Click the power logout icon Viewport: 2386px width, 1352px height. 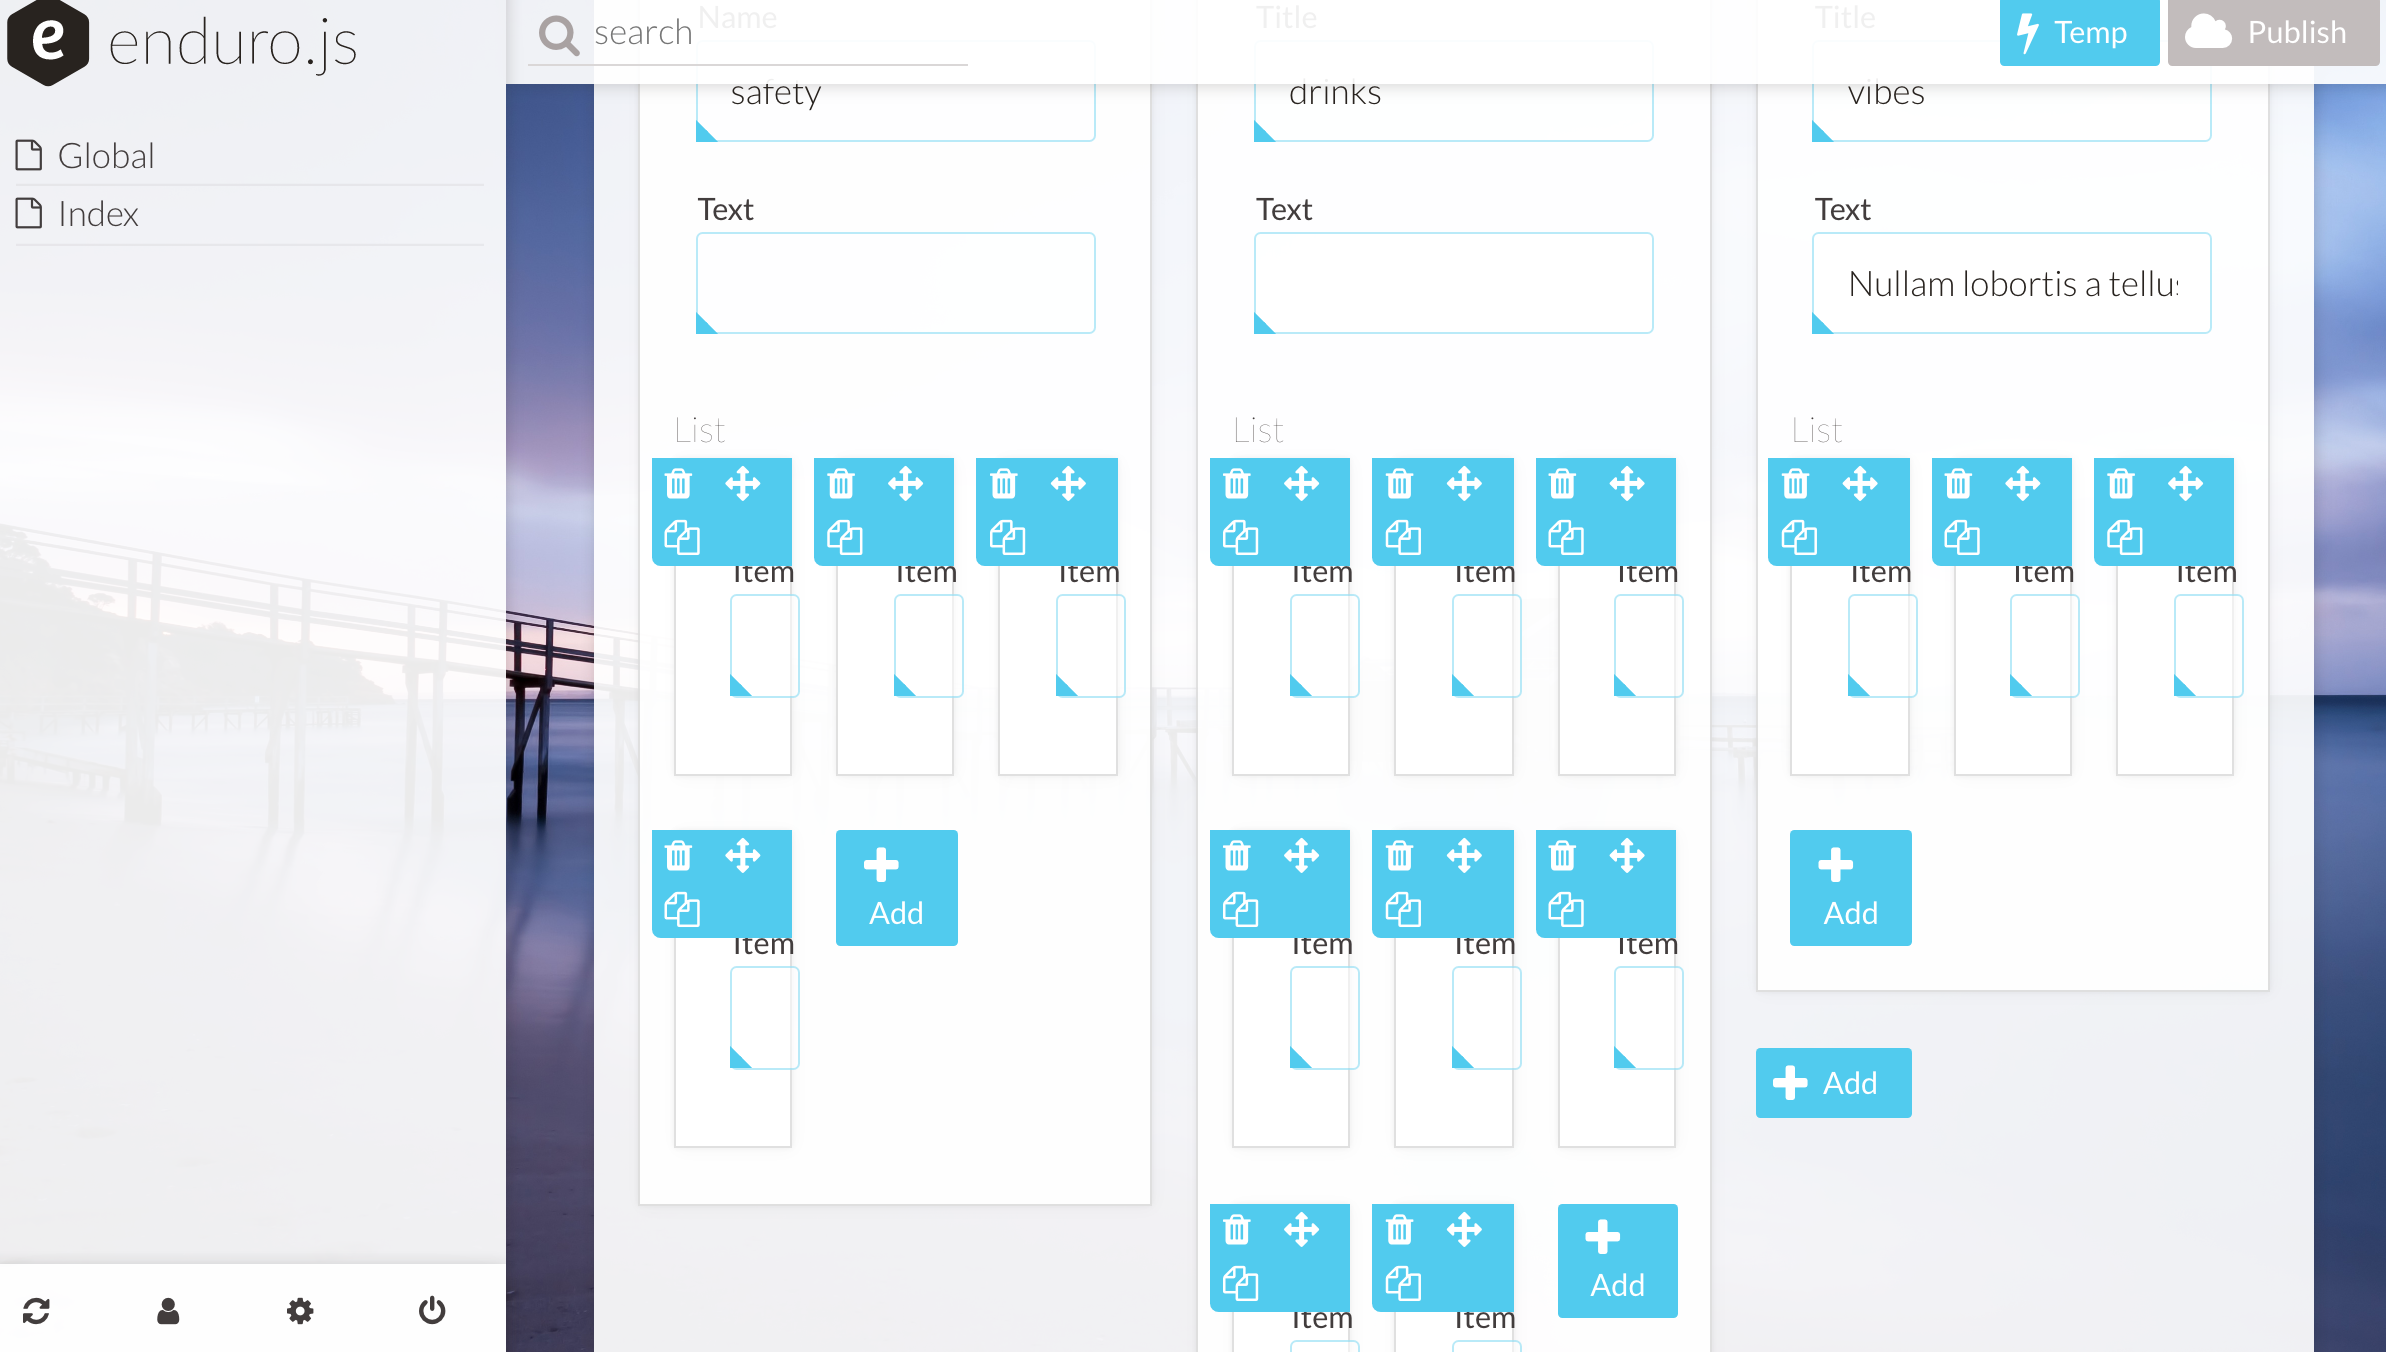click(432, 1310)
